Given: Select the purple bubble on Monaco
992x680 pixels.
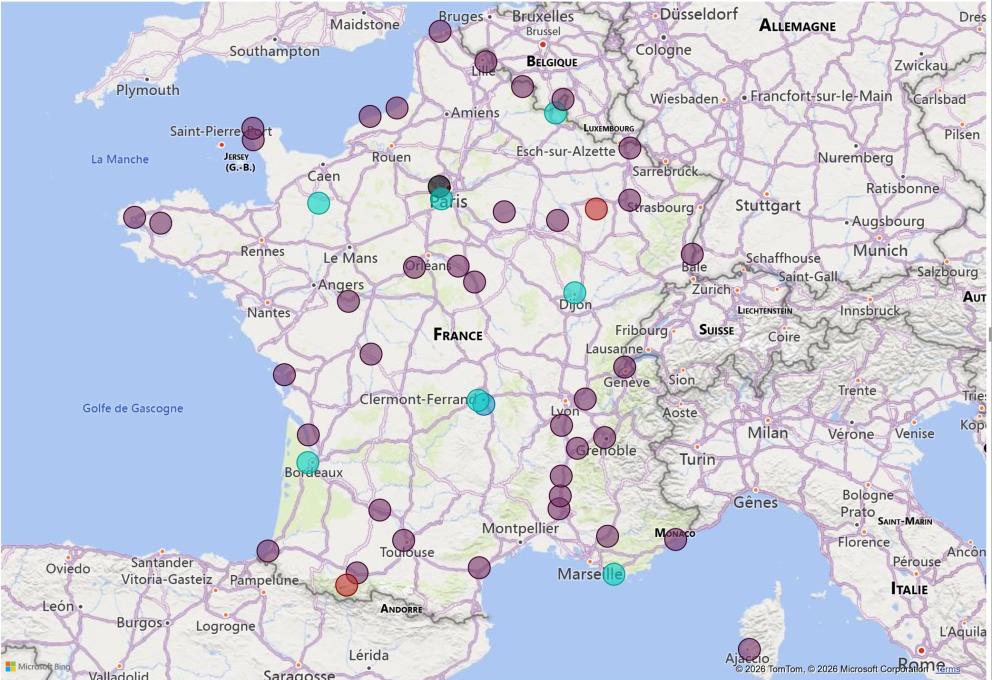Looking at the screenshot, I should coord(676,539).
